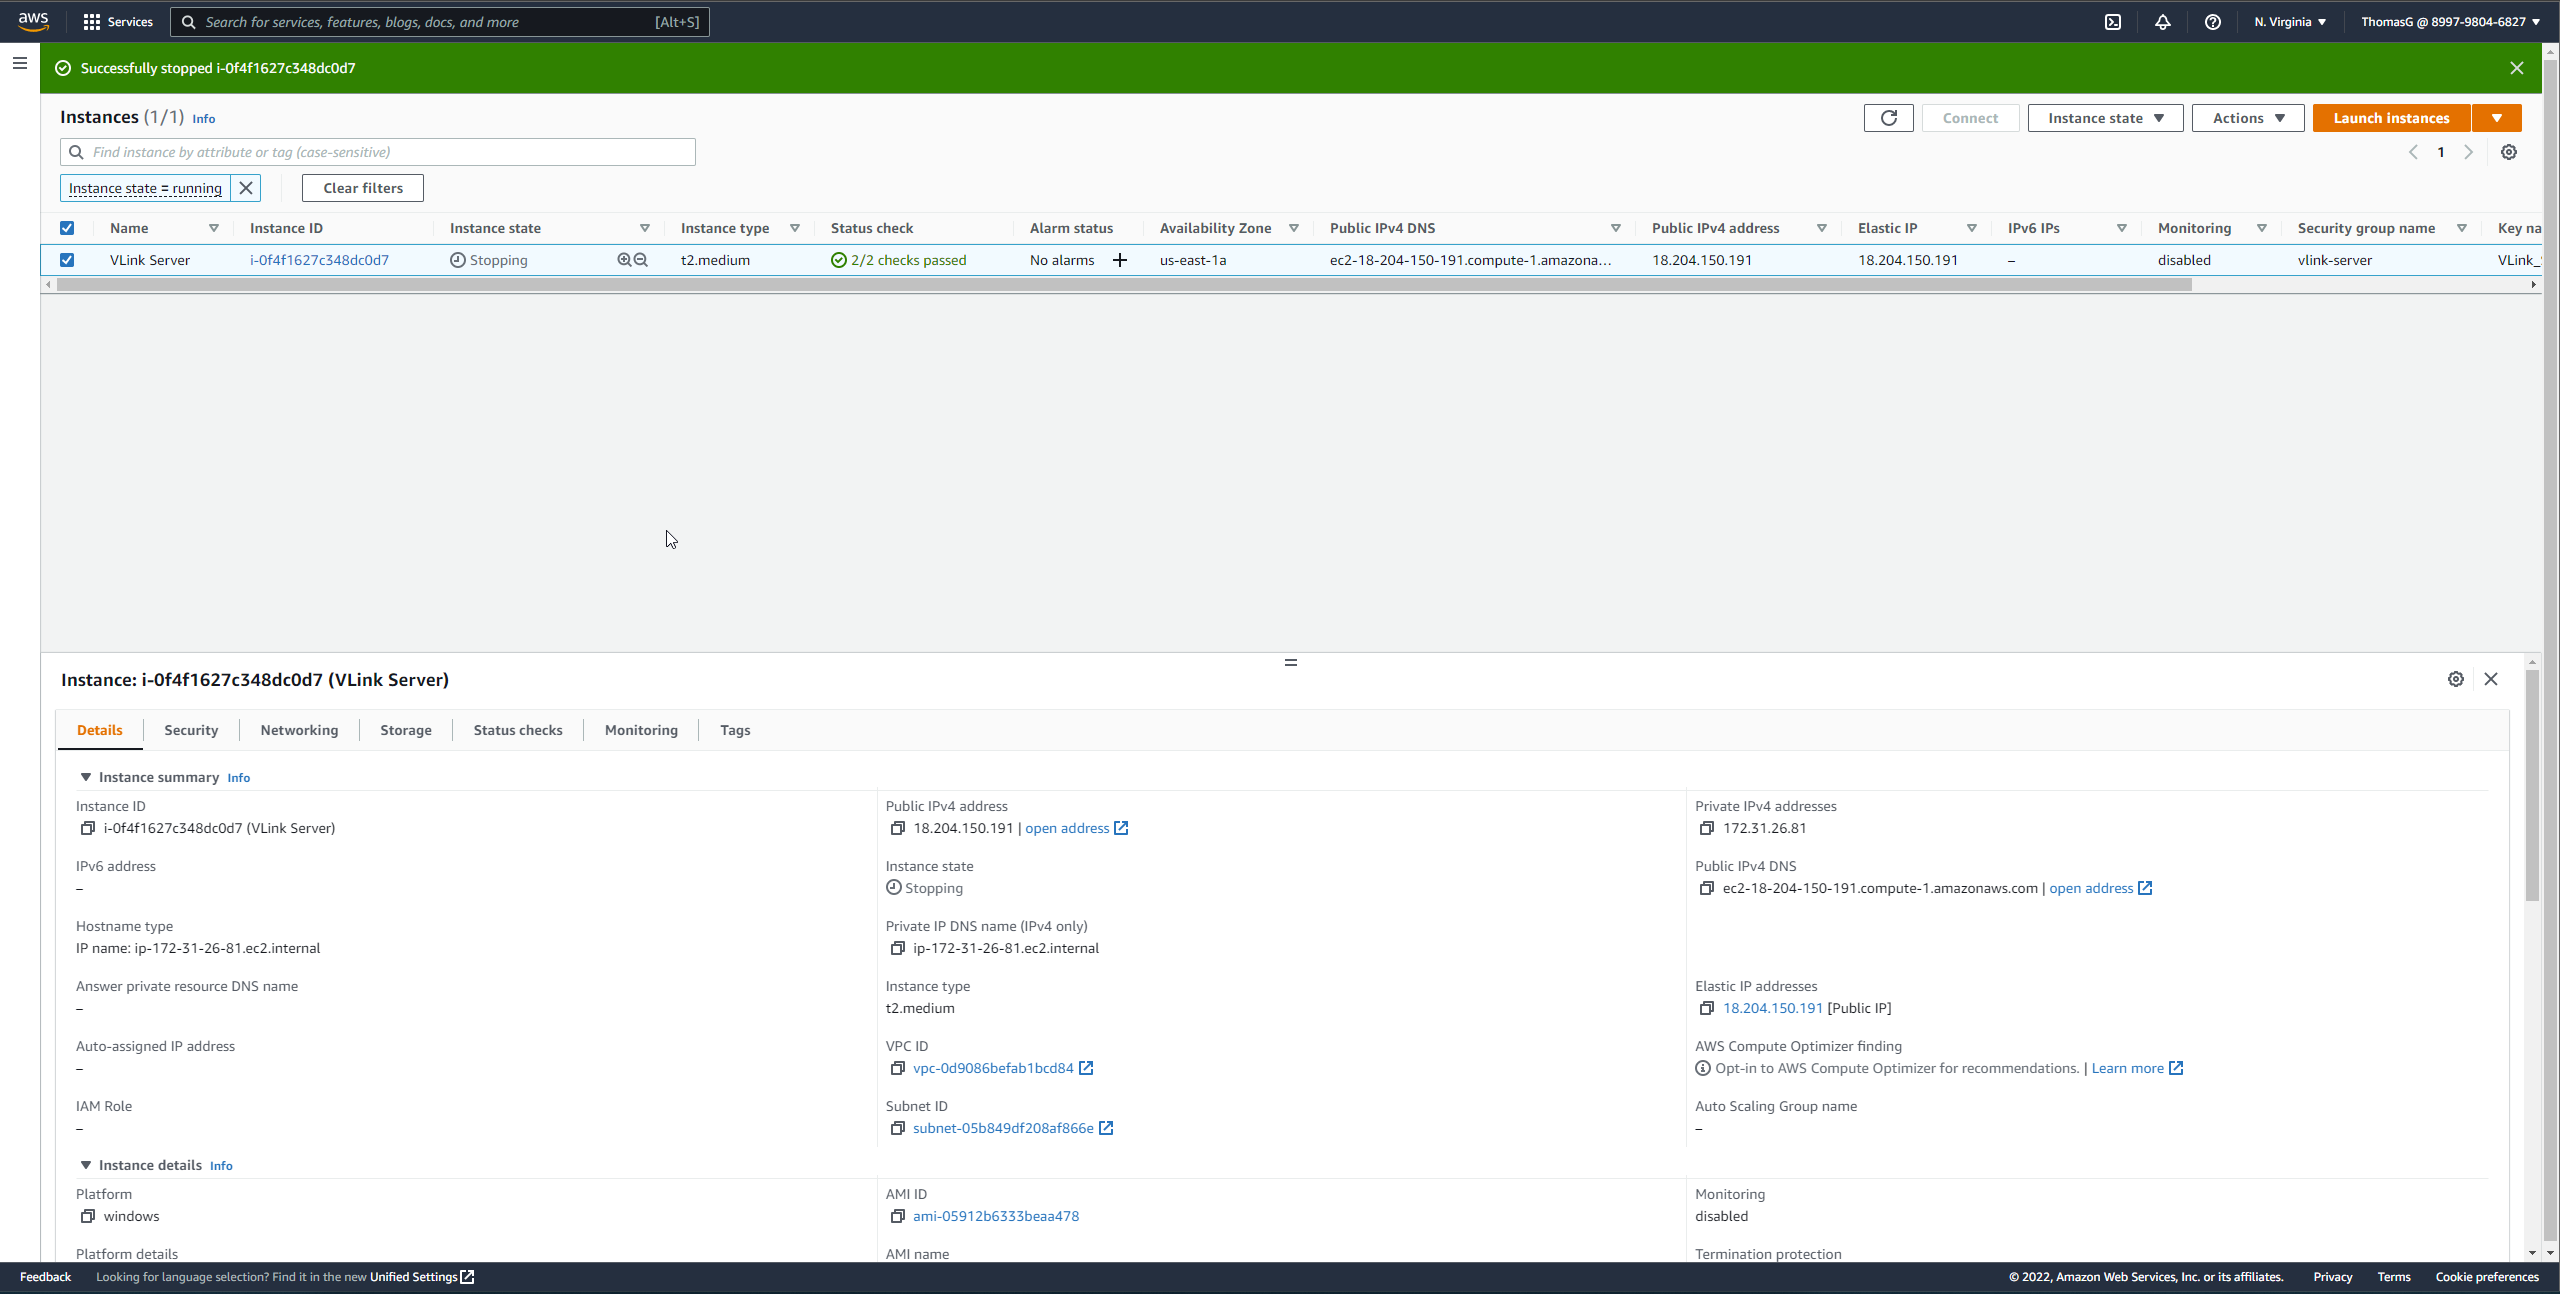
Task: Sort by Instance type column
Action: tap(794, 228)
